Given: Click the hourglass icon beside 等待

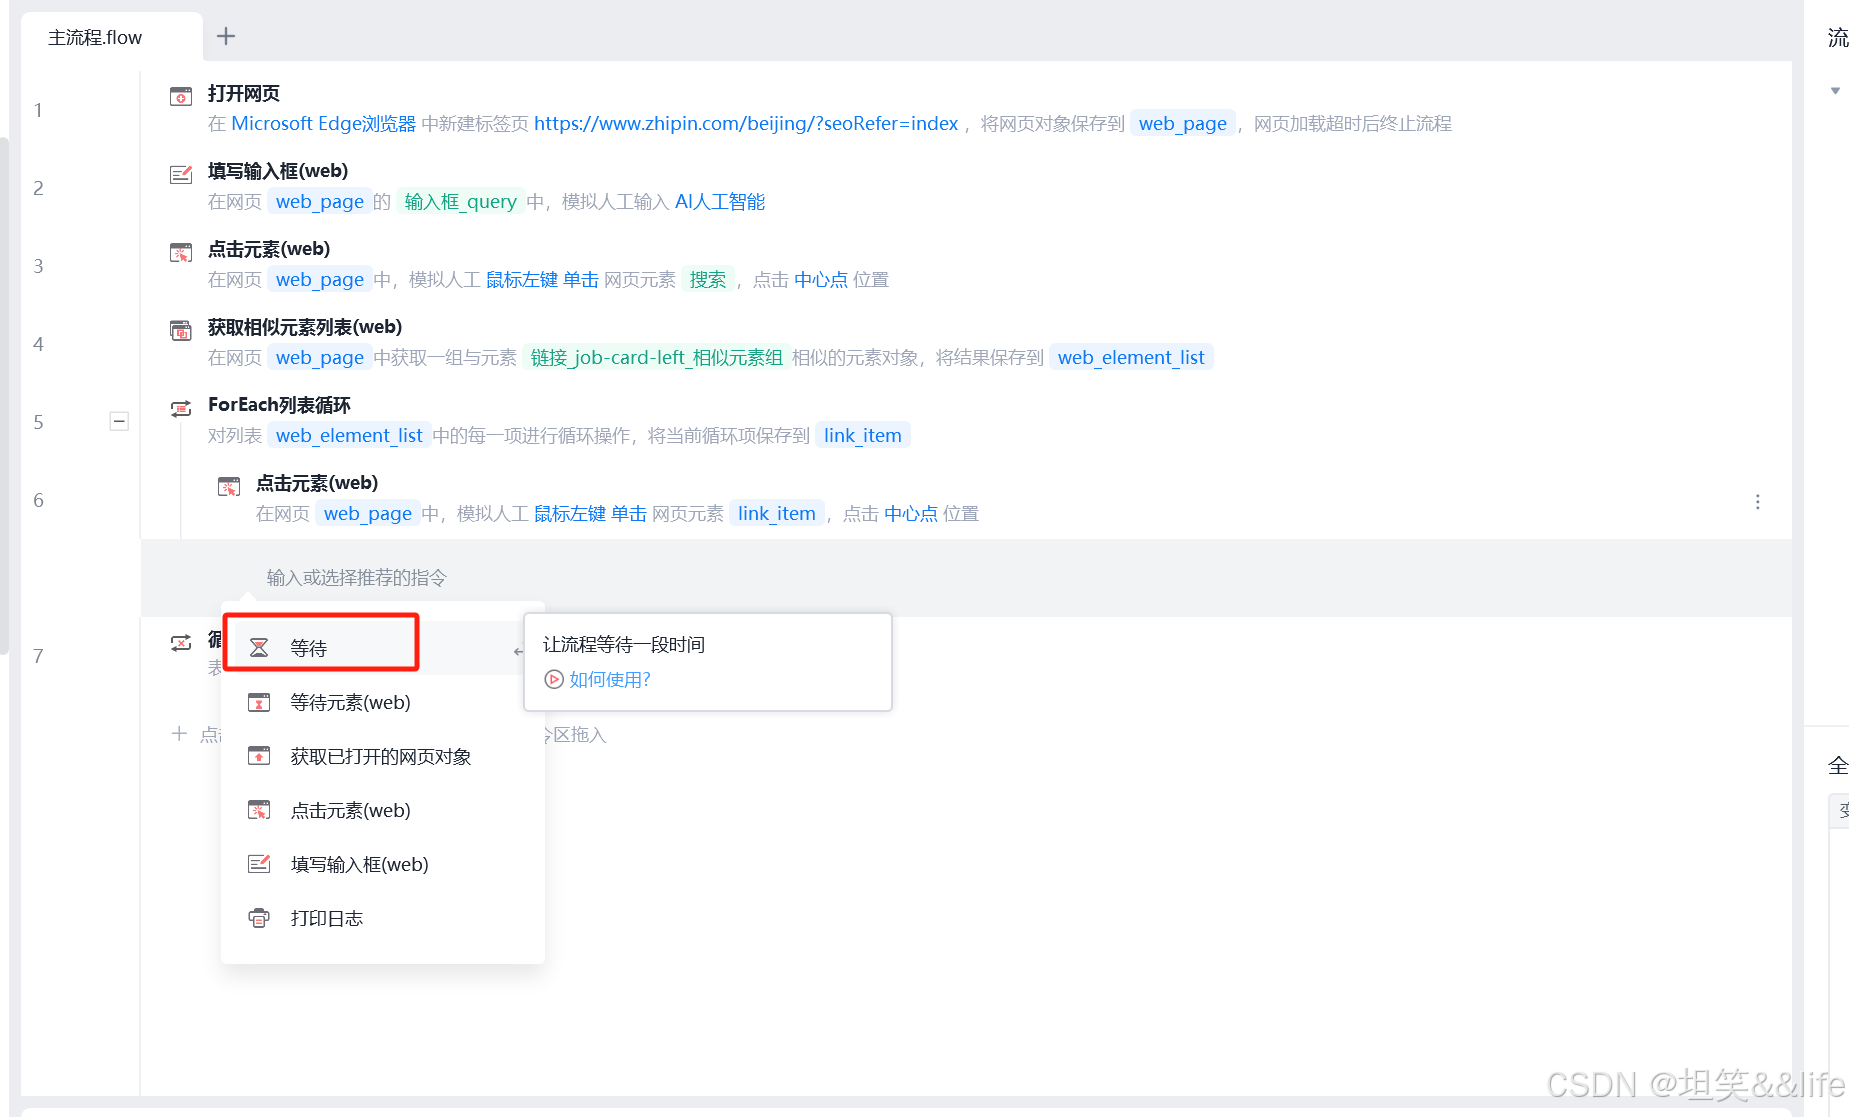Looking at the screenshot, I should point(259,648).
